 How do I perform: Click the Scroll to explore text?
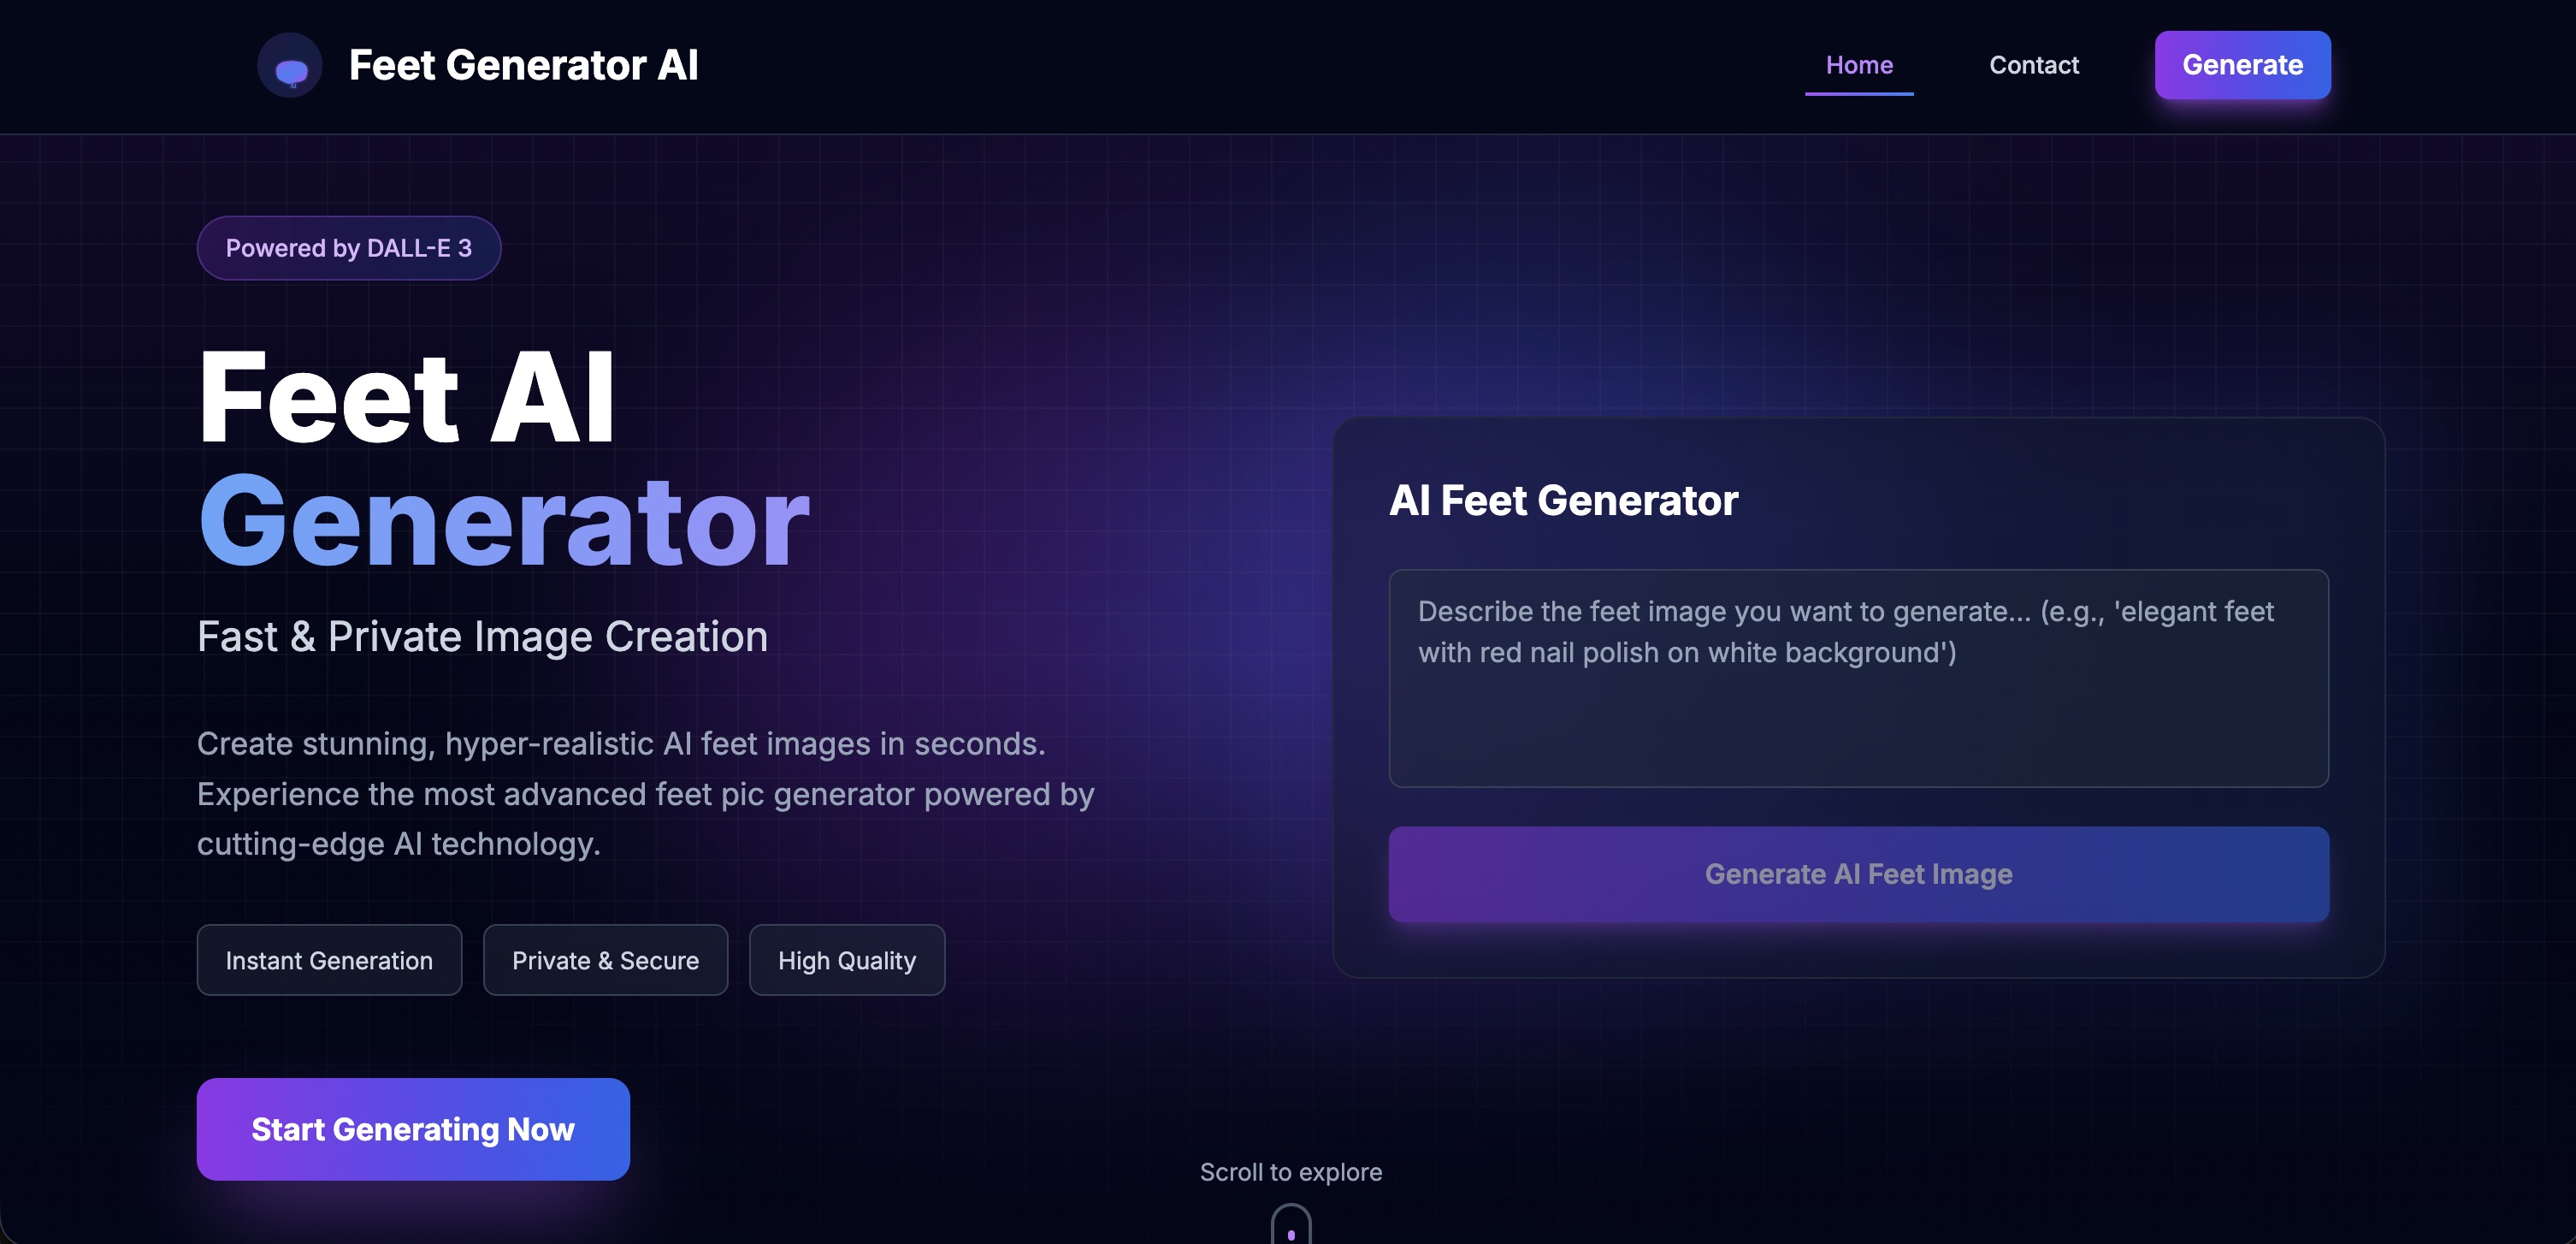(x=1291, y=1172)
